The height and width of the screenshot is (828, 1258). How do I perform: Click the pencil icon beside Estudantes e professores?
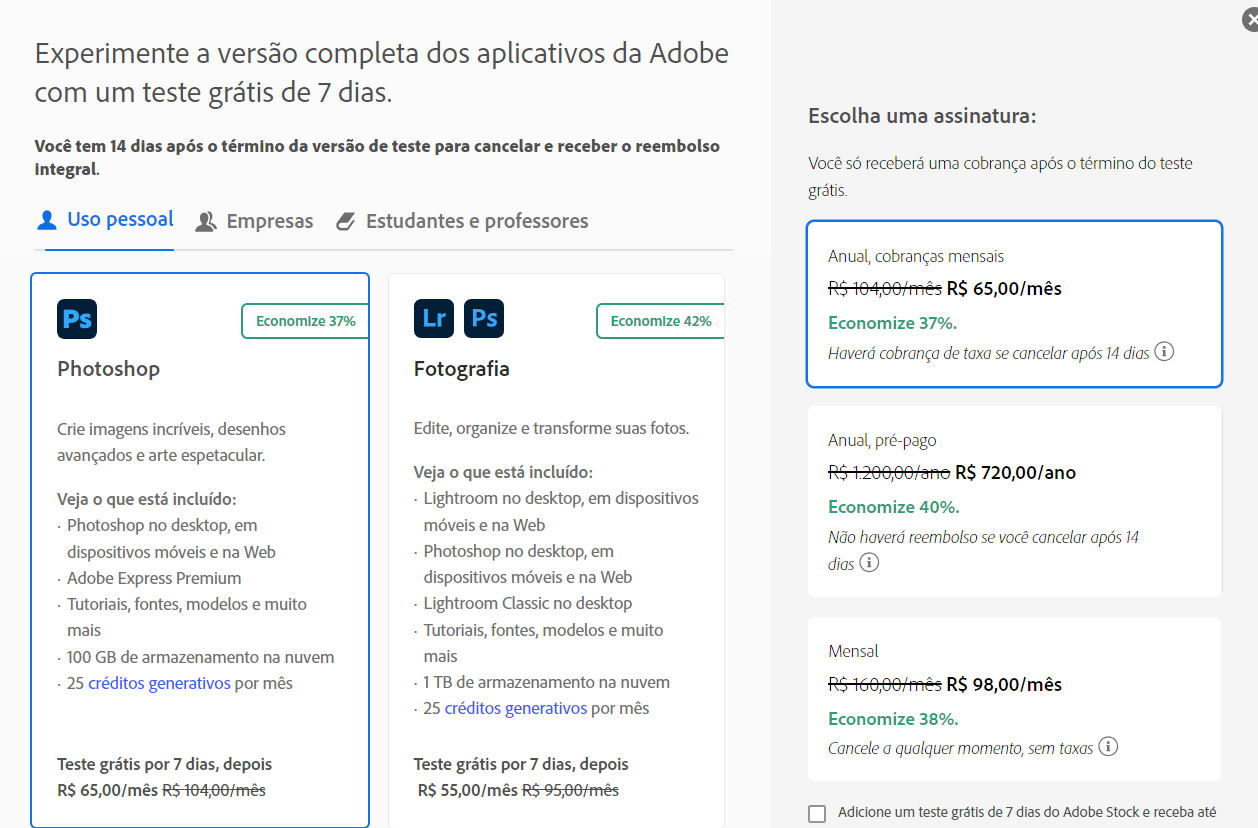click(348, 220)
